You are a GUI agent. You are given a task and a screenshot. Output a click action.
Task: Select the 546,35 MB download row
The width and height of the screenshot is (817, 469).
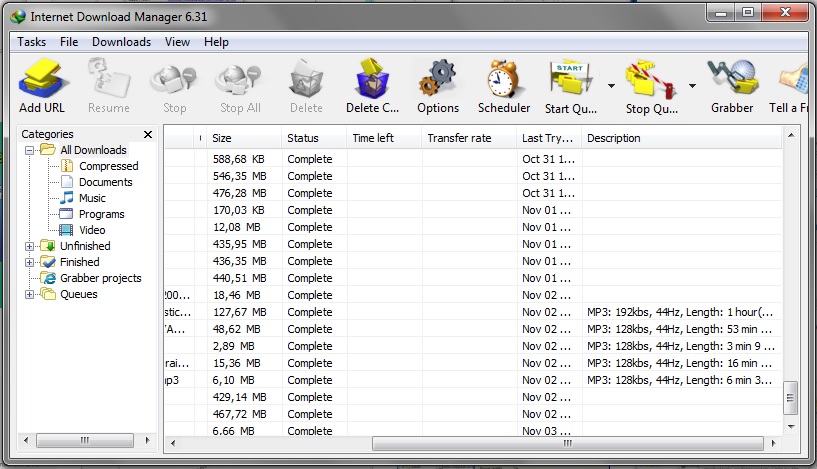473,176
